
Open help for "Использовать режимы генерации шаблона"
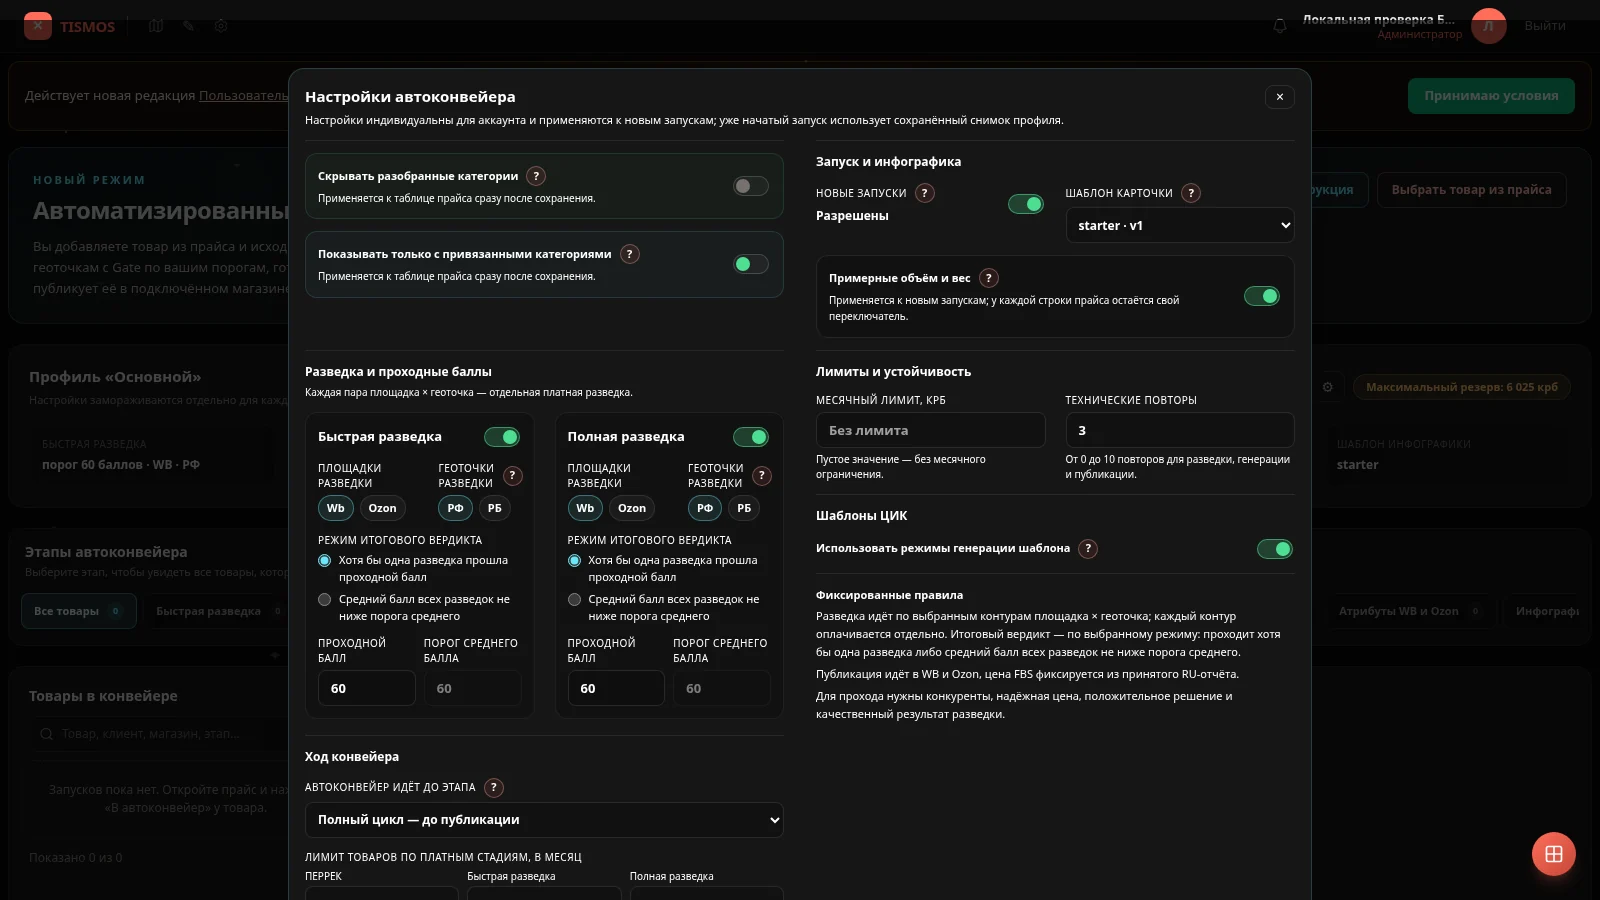(1088, 548)
